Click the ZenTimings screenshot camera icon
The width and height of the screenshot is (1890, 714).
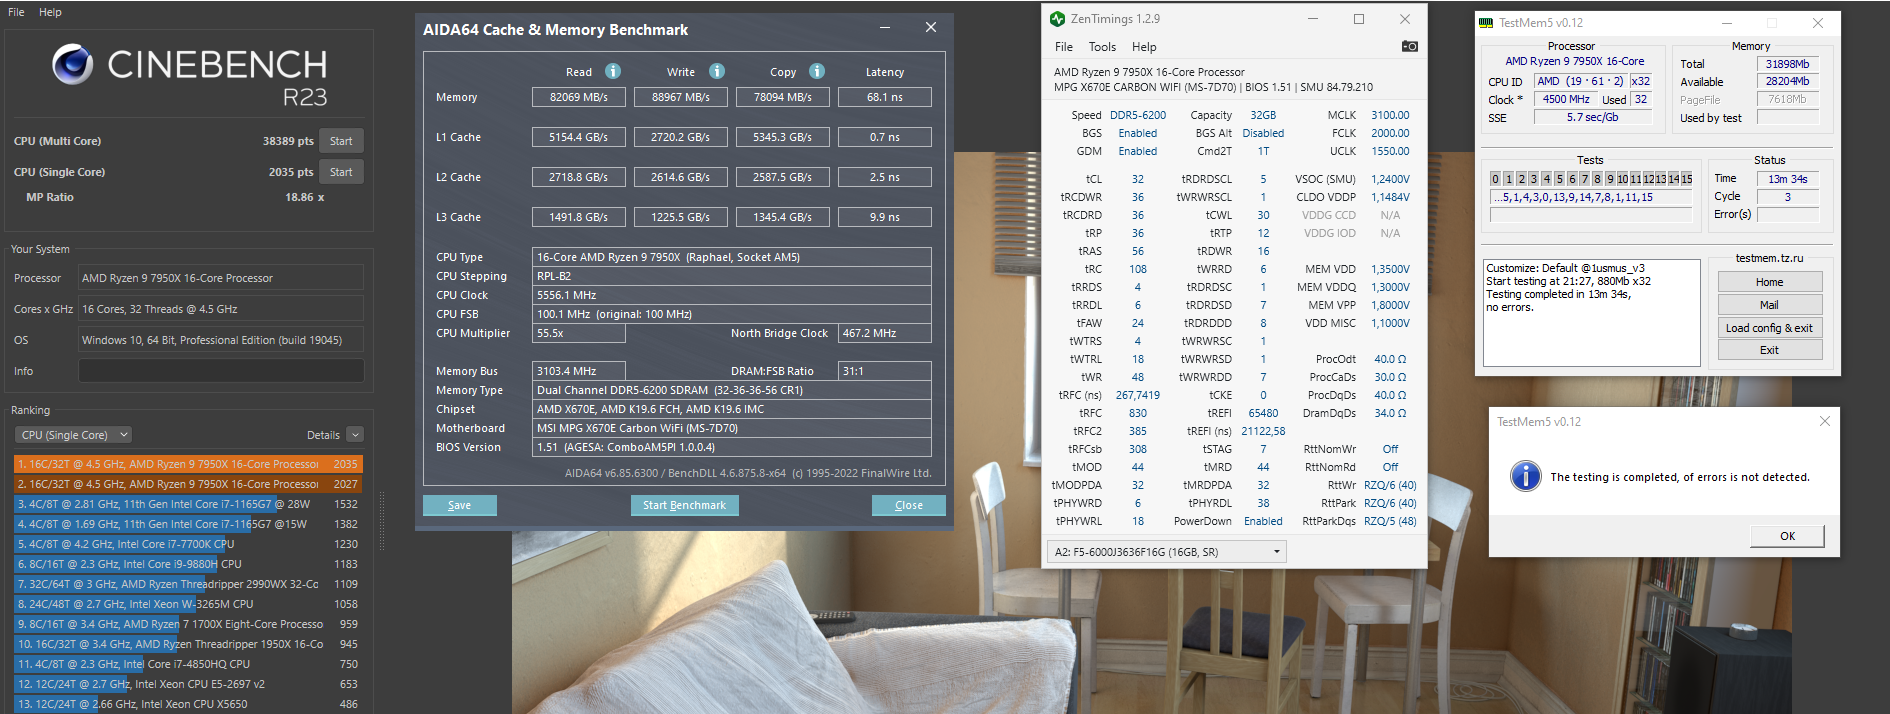tap(1409, 46)
